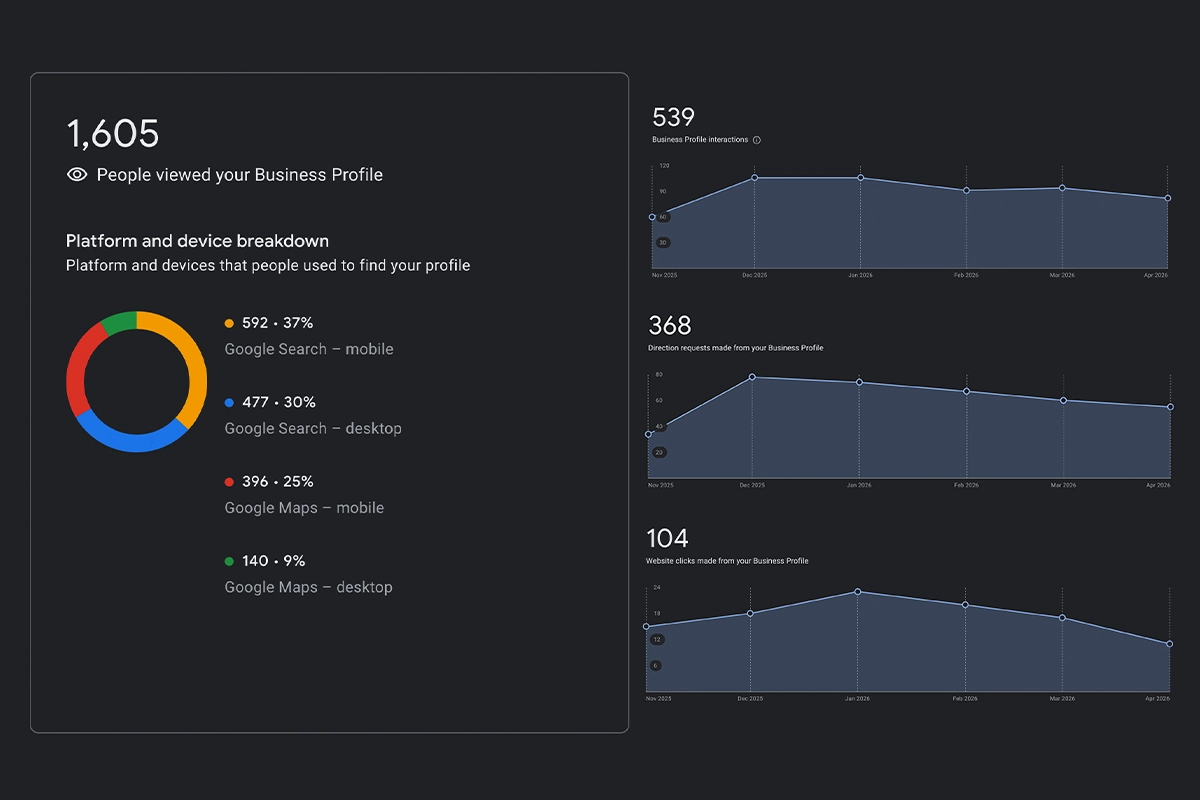The height and width of the screenshot is (800, 1200).
Task: Click the Nov 2025 point on the direction requests chart
Action: [648, 434]
